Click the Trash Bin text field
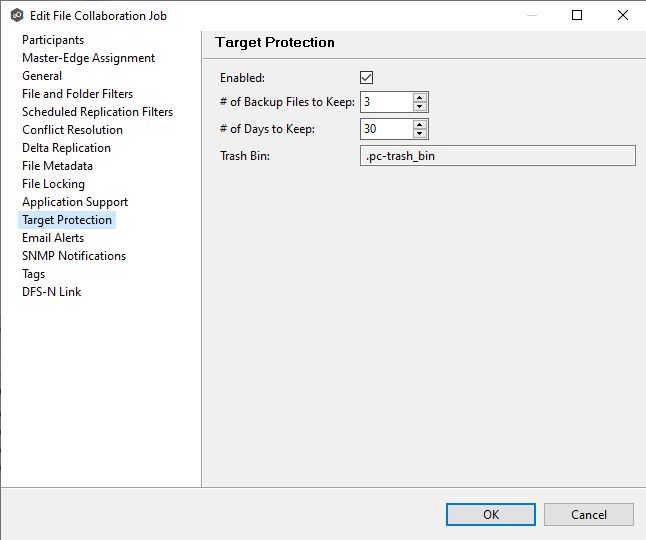The width and height of the screenshot is (646, 540). 497,156
